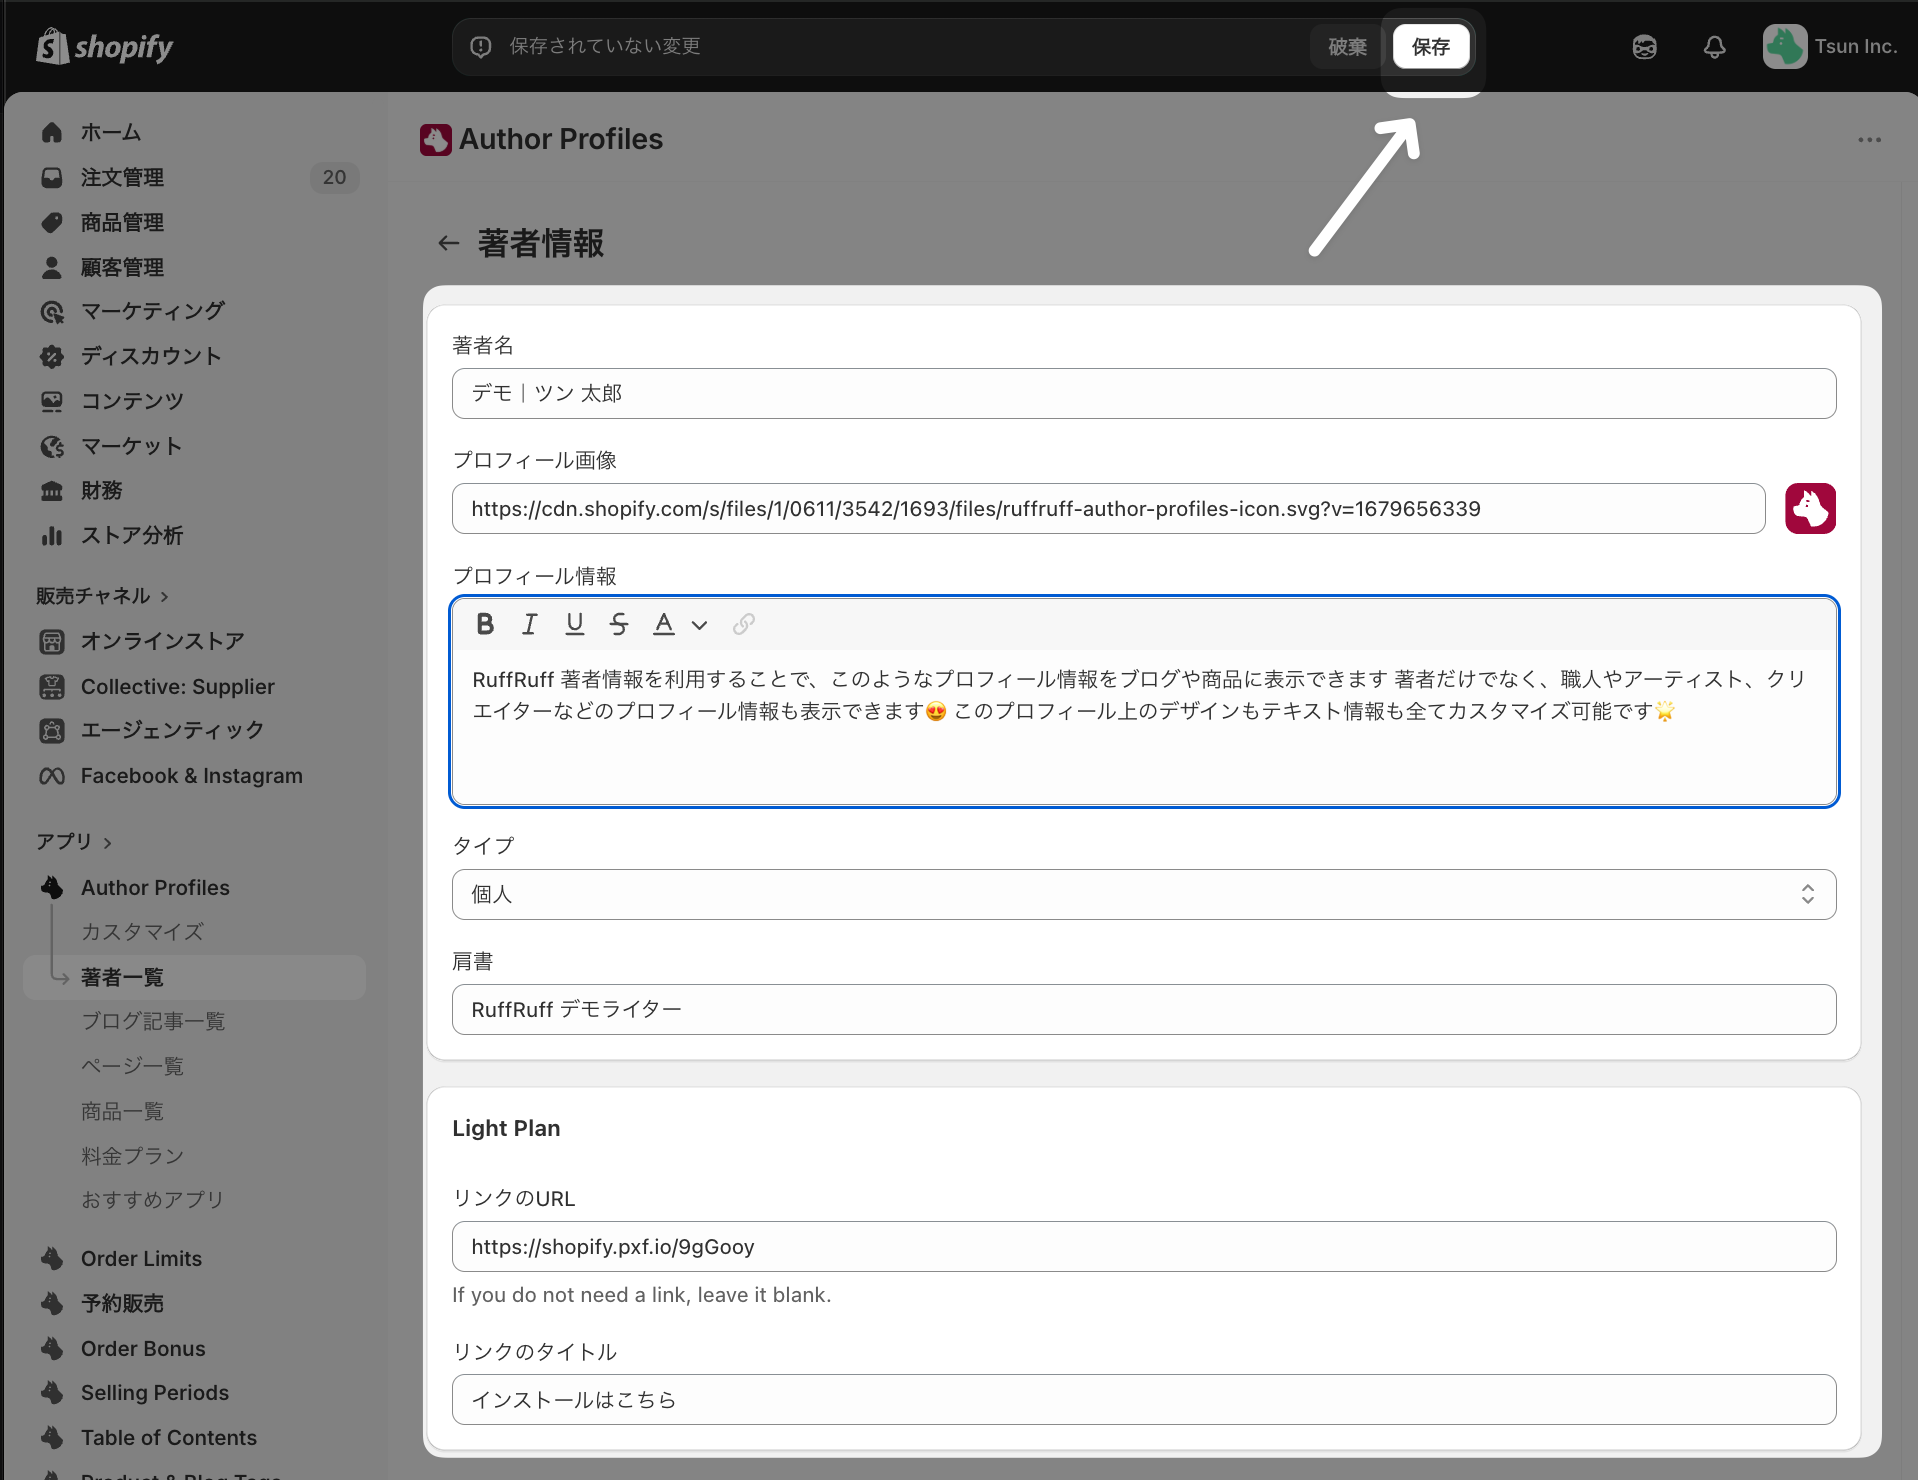
Task: Open 商品管理 products section
Action: point(122,222)
